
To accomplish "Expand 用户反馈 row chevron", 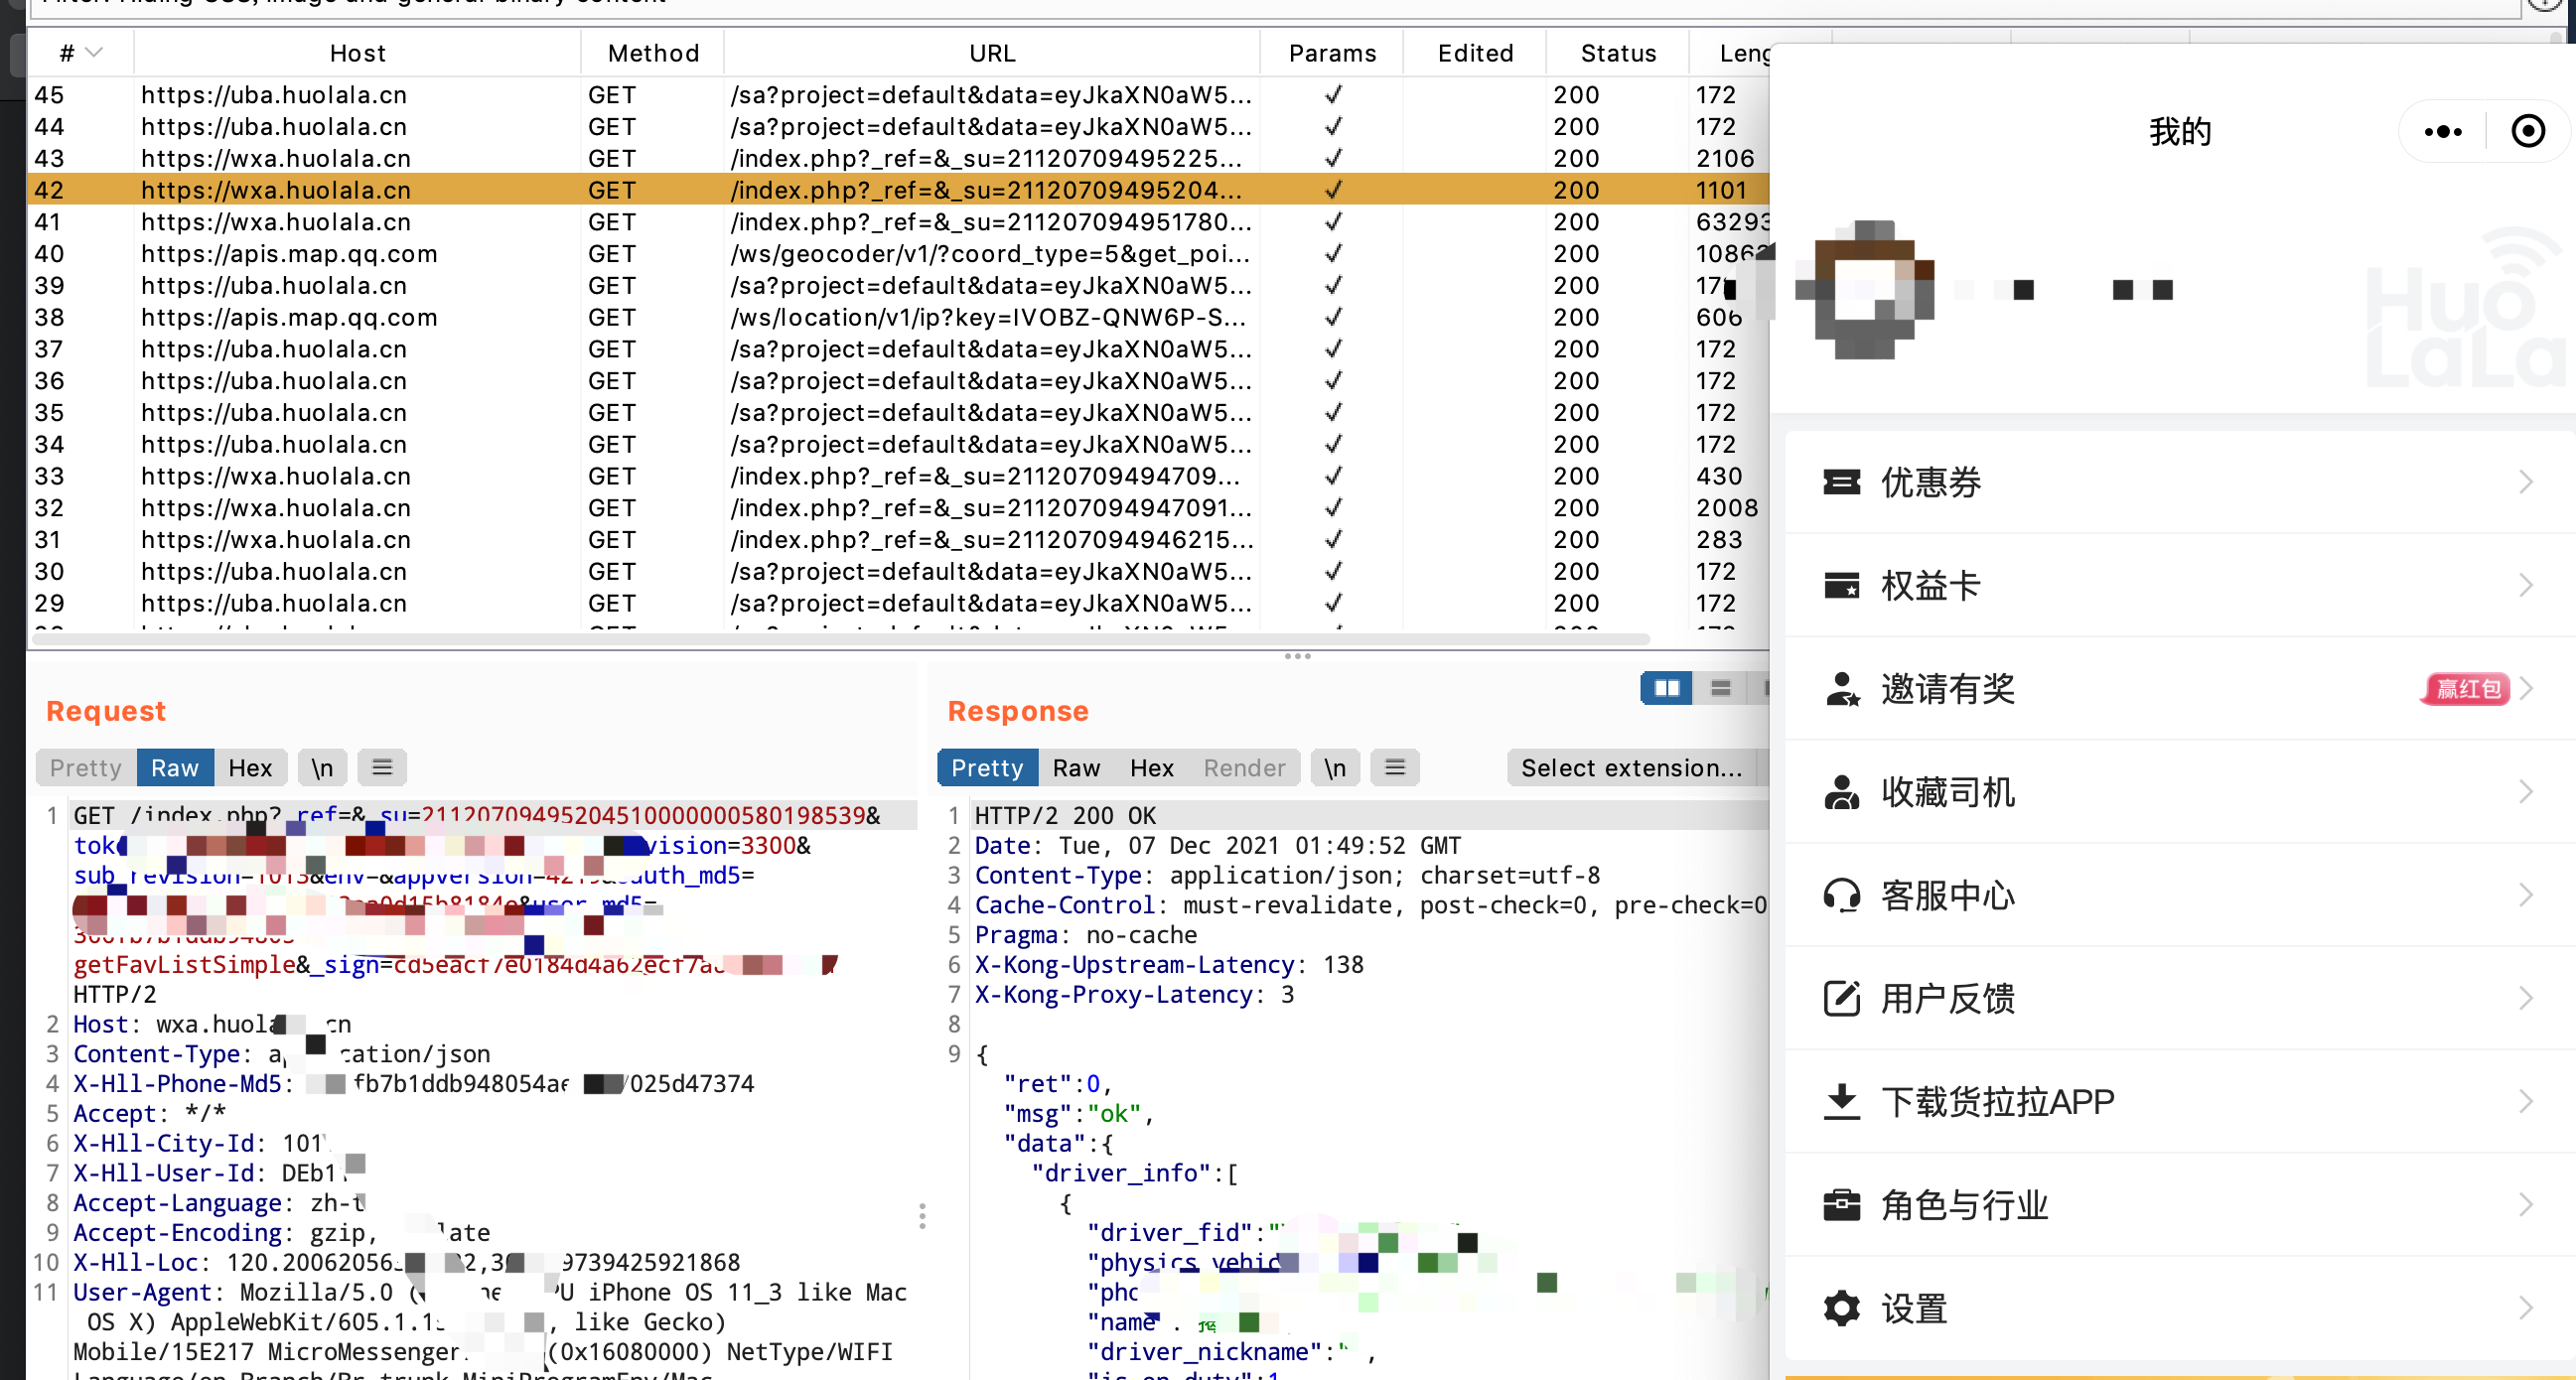I will tap(2525, 997).
